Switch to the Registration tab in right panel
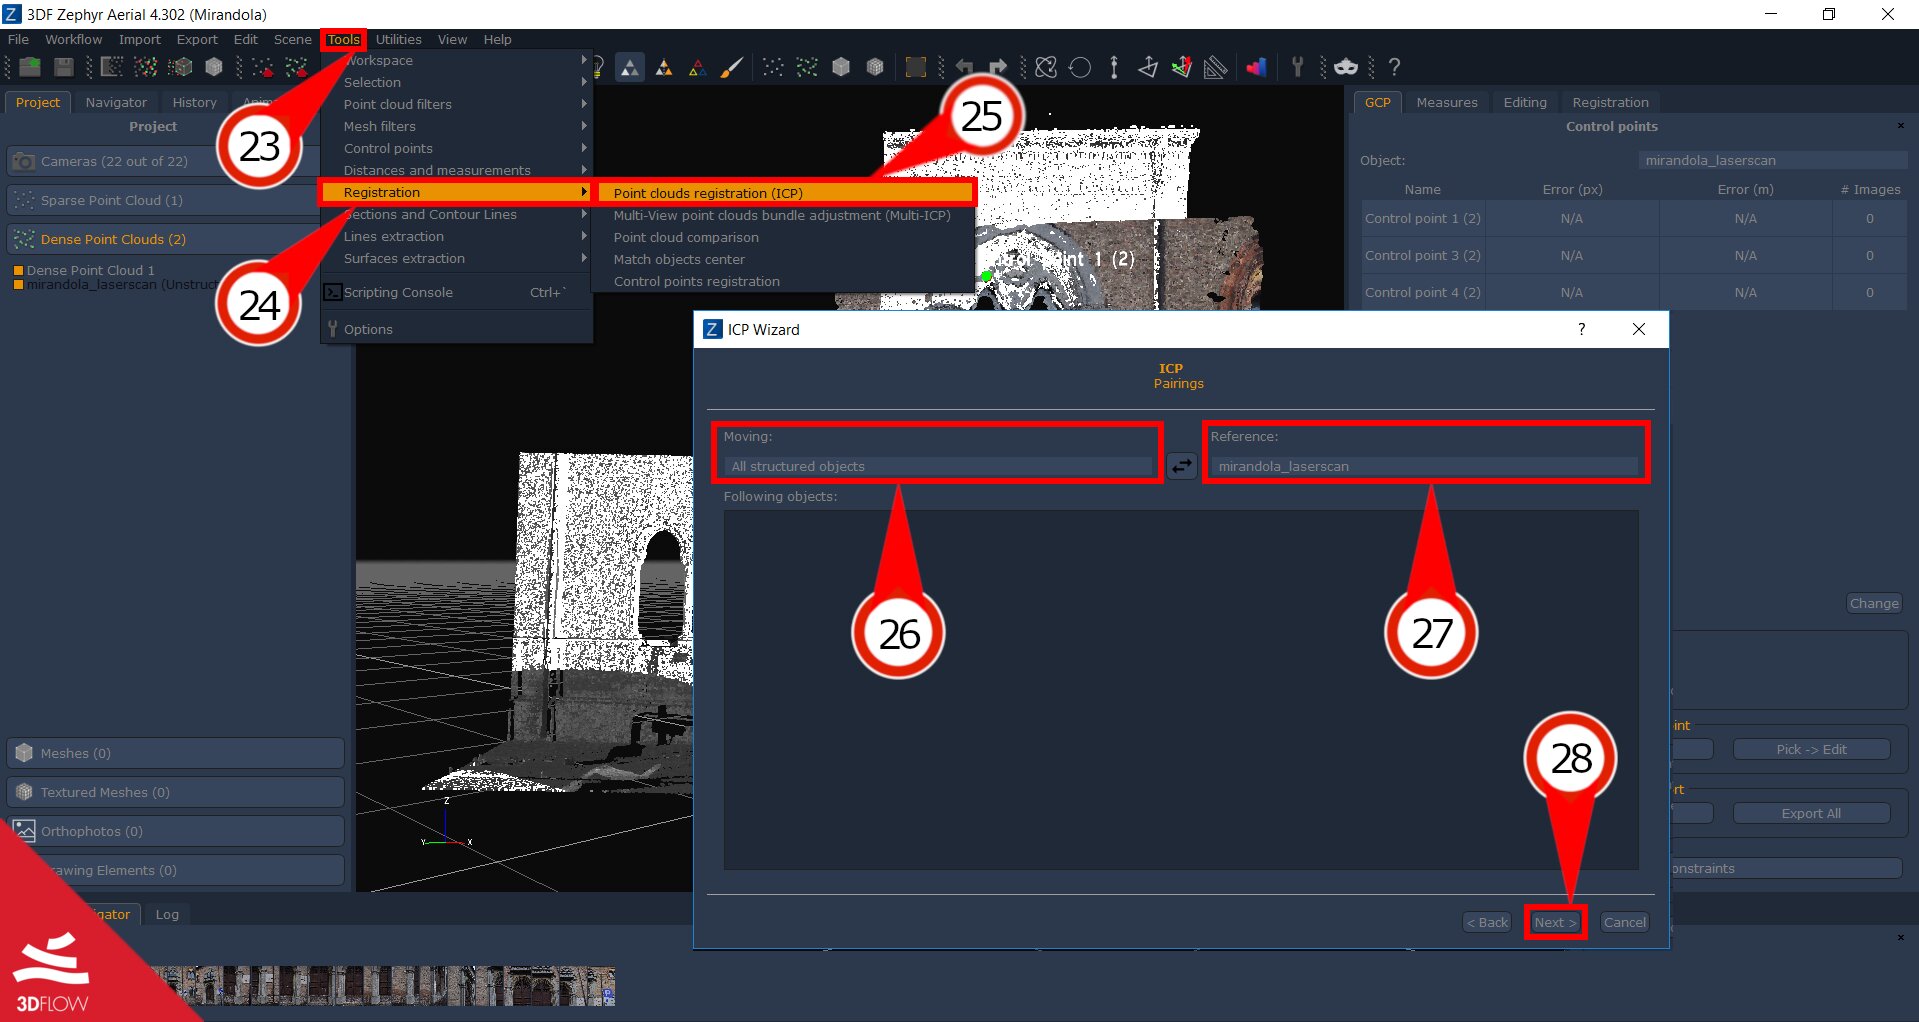1919x1022 pixels. 1610,102
